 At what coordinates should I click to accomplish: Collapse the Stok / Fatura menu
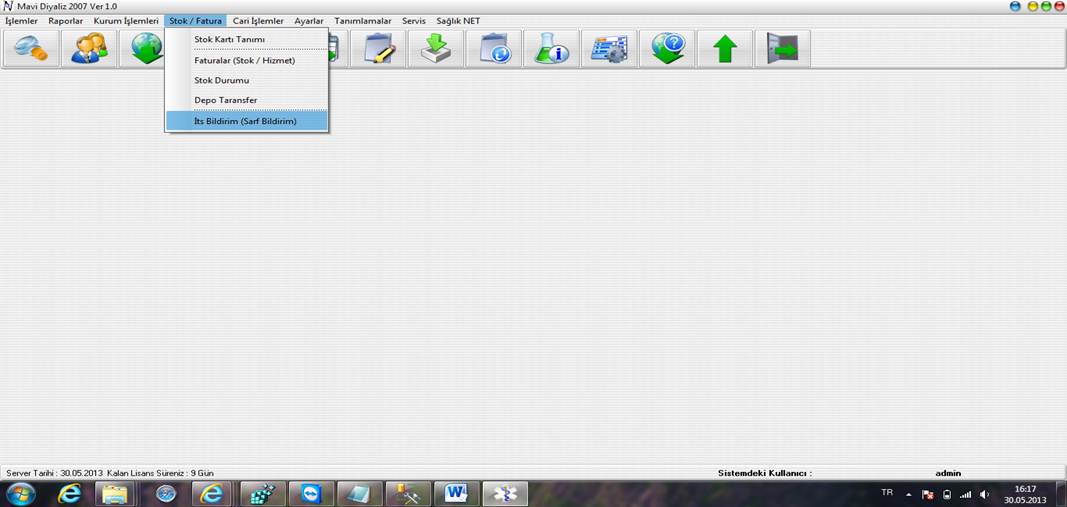[x=195, y=21]
